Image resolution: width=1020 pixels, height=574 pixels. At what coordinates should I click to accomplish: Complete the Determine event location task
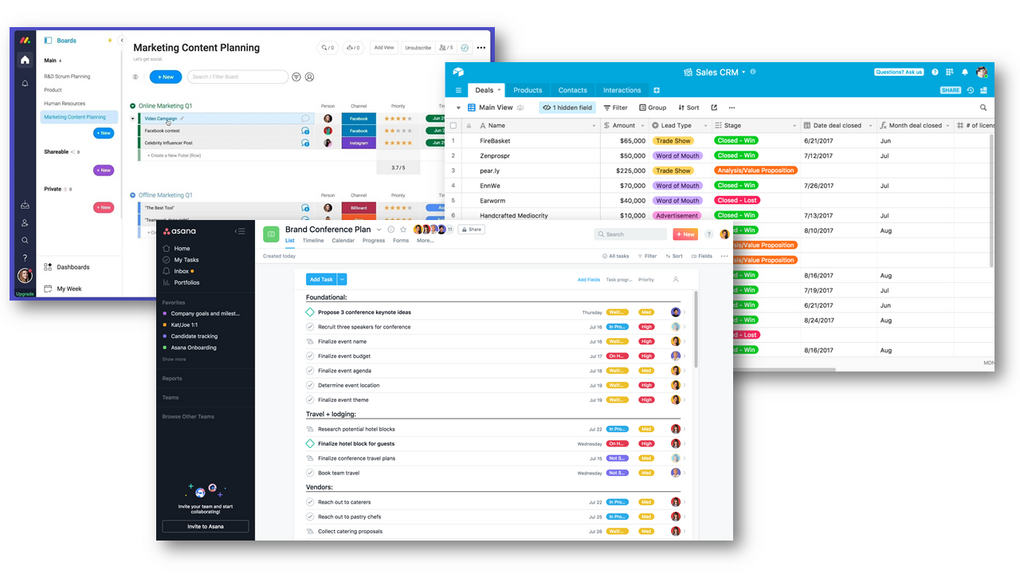310,385
